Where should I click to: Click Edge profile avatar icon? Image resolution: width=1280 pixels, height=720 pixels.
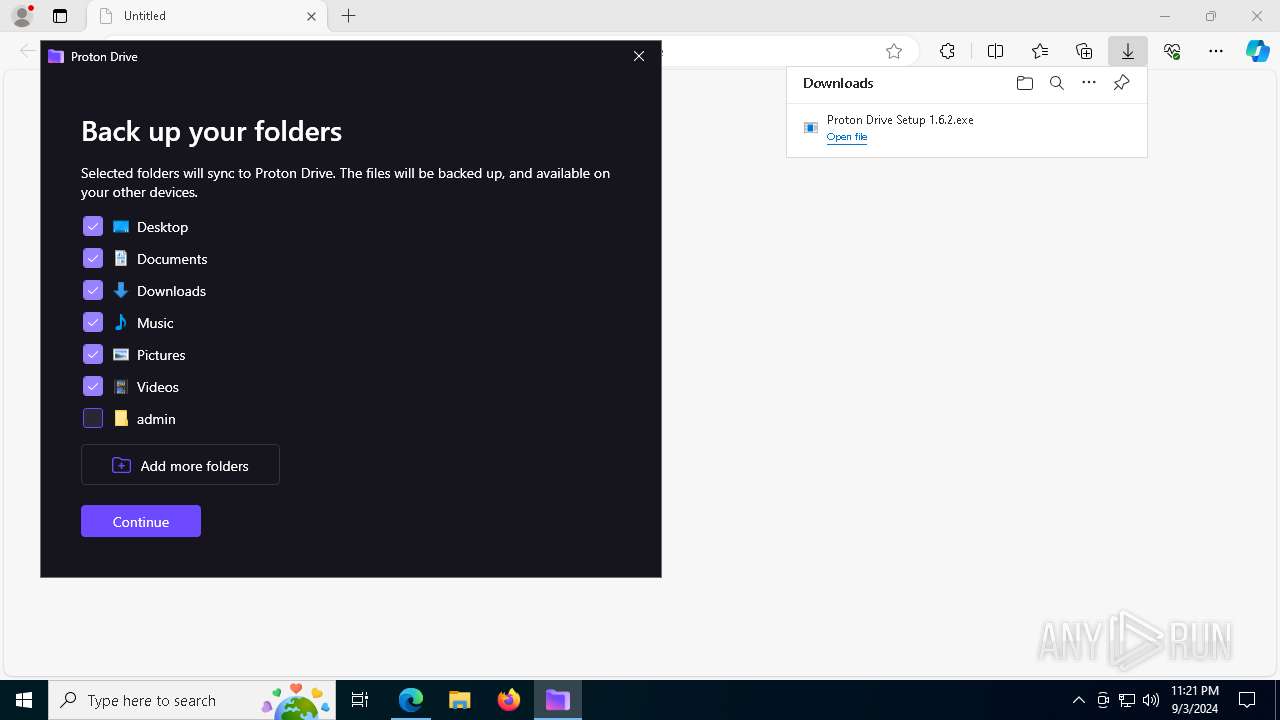pos(22,16)
